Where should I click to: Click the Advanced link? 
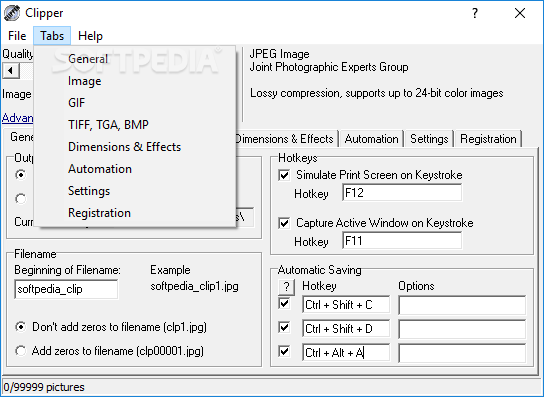(x=18, y=118)
